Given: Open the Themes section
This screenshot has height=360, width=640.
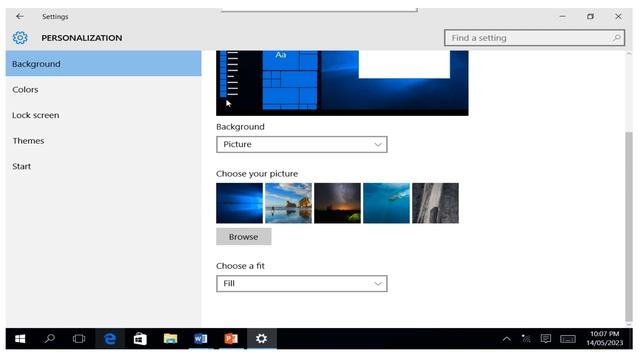Looking at the screenshot, I should [103, 141].
